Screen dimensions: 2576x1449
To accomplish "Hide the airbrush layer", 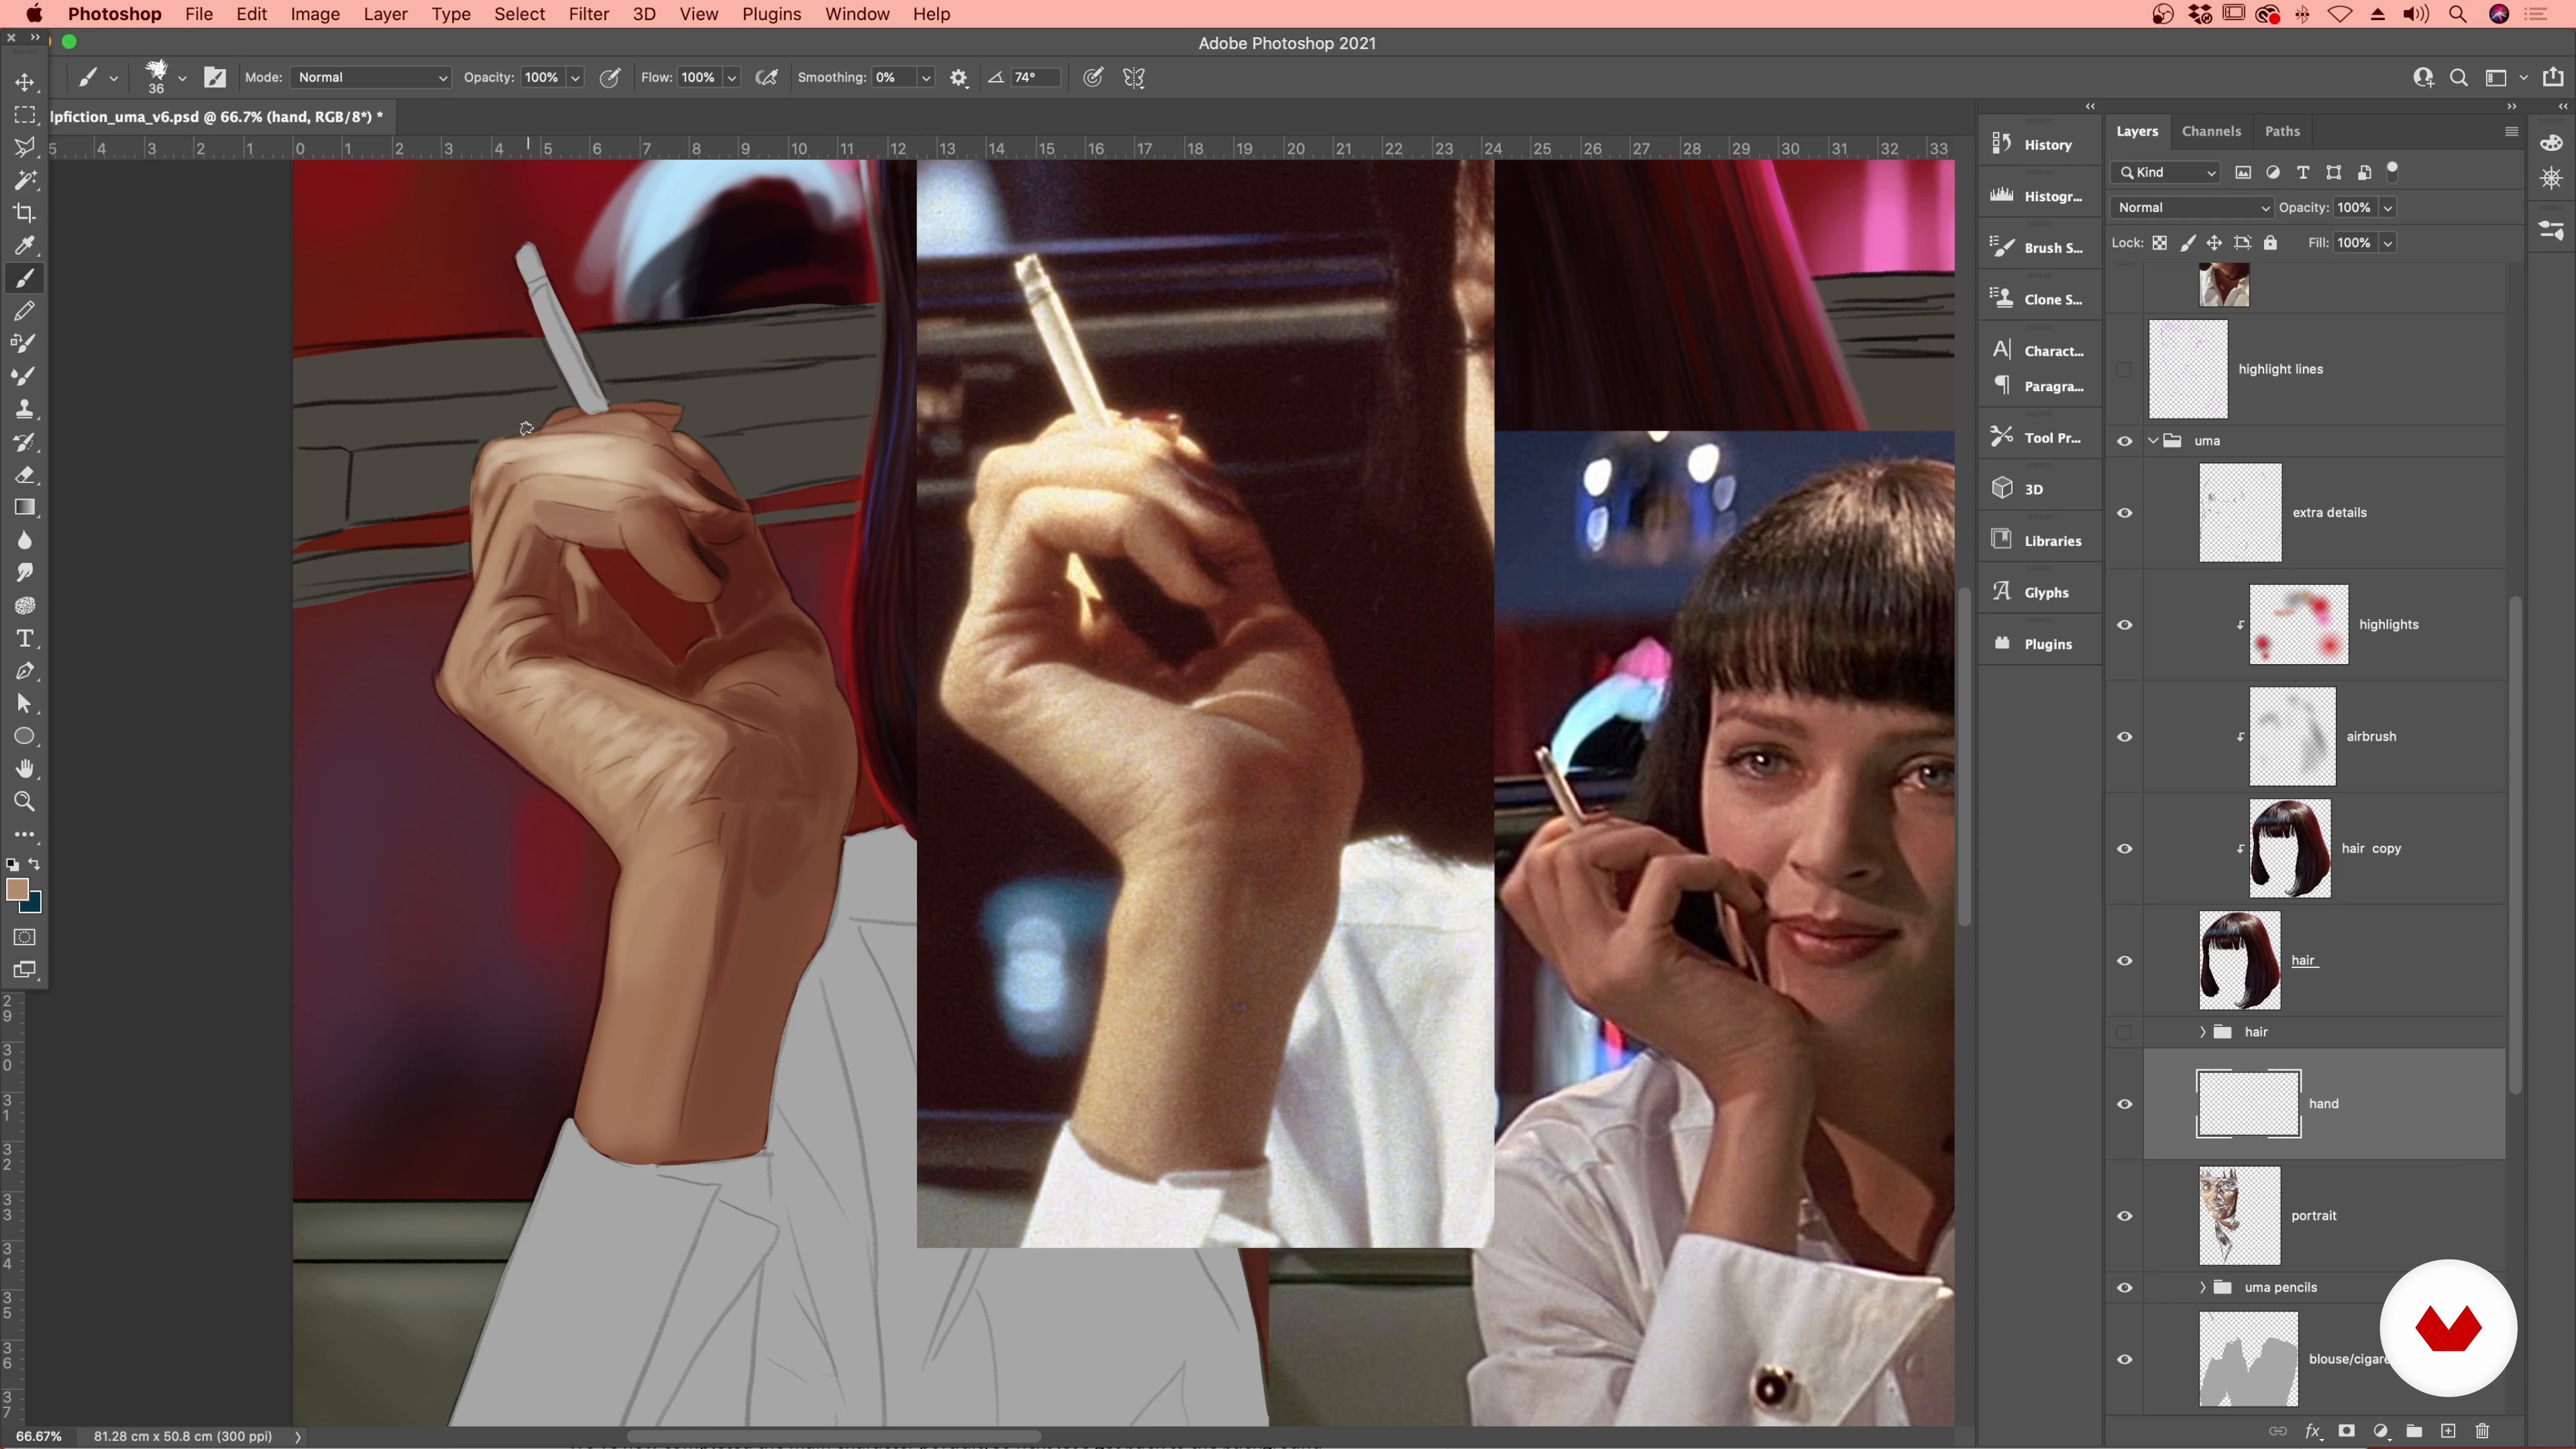I will tap(2125, 737).
